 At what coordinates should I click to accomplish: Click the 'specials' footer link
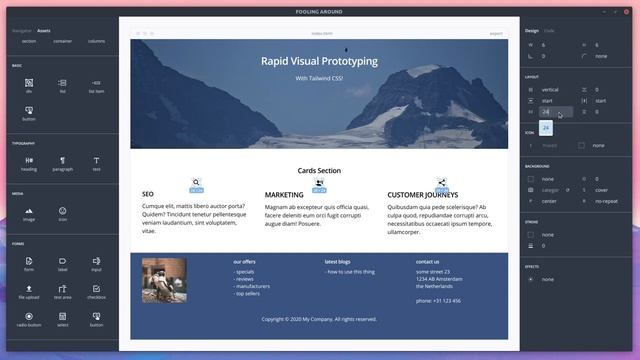pos(244,272)
